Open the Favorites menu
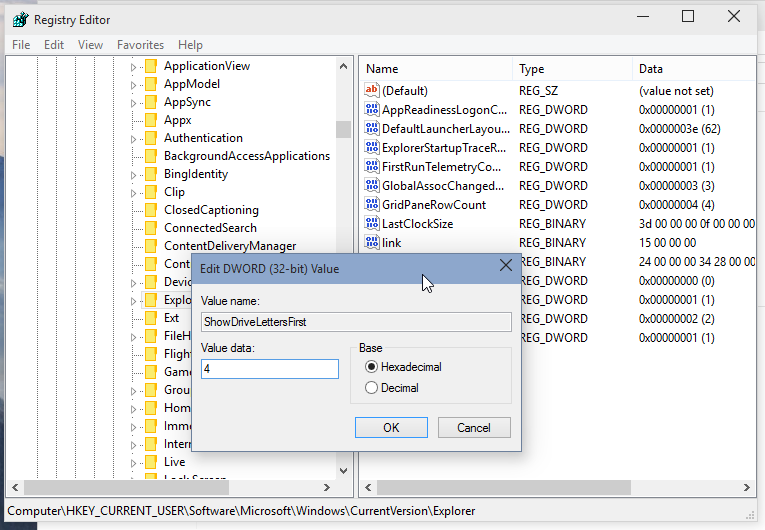The height and width of the screenshot is (530, 765). coord(141,45)
